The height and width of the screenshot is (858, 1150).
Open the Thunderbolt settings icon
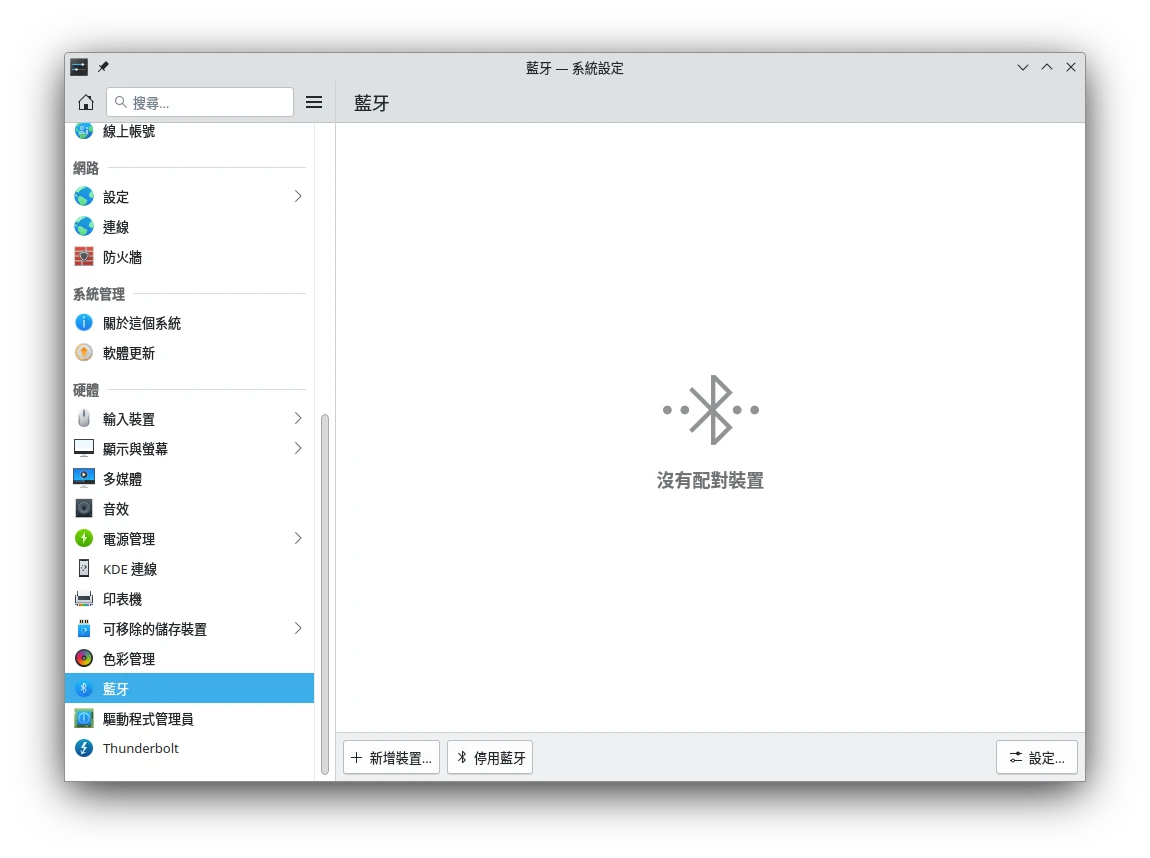84,748
